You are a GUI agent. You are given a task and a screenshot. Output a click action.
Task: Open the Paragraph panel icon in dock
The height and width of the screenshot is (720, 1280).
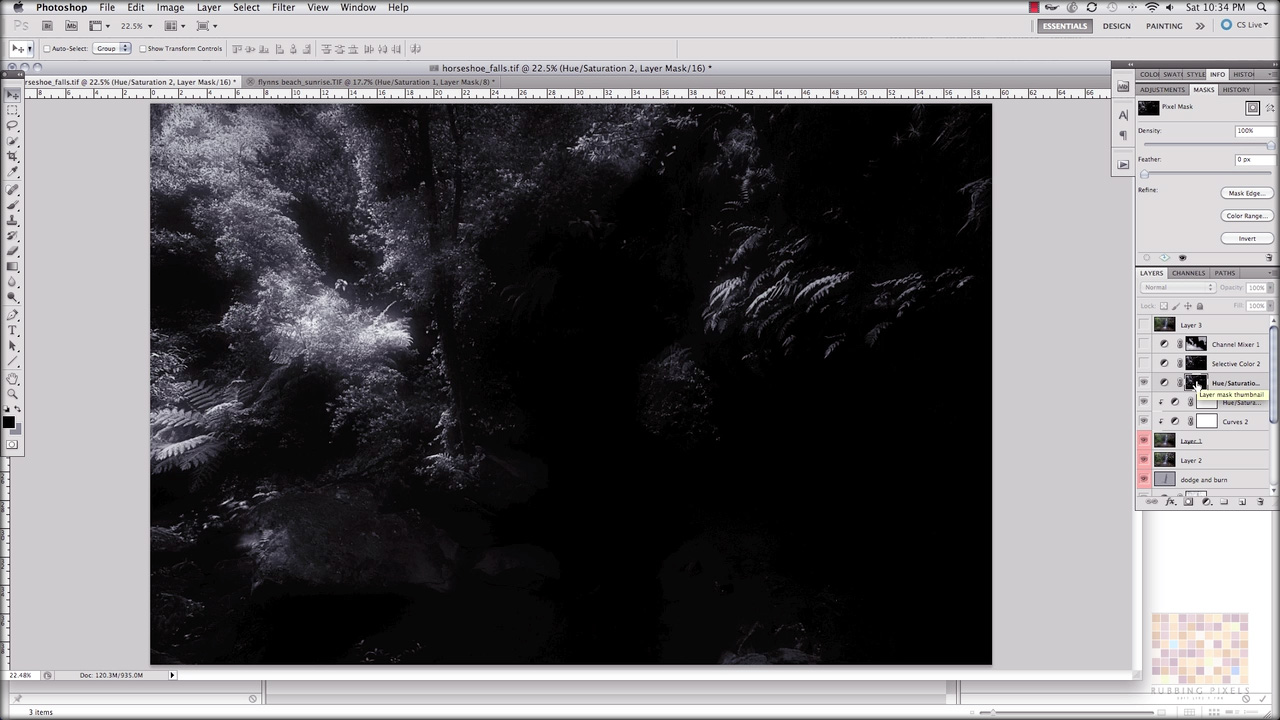click(1123, 135)
